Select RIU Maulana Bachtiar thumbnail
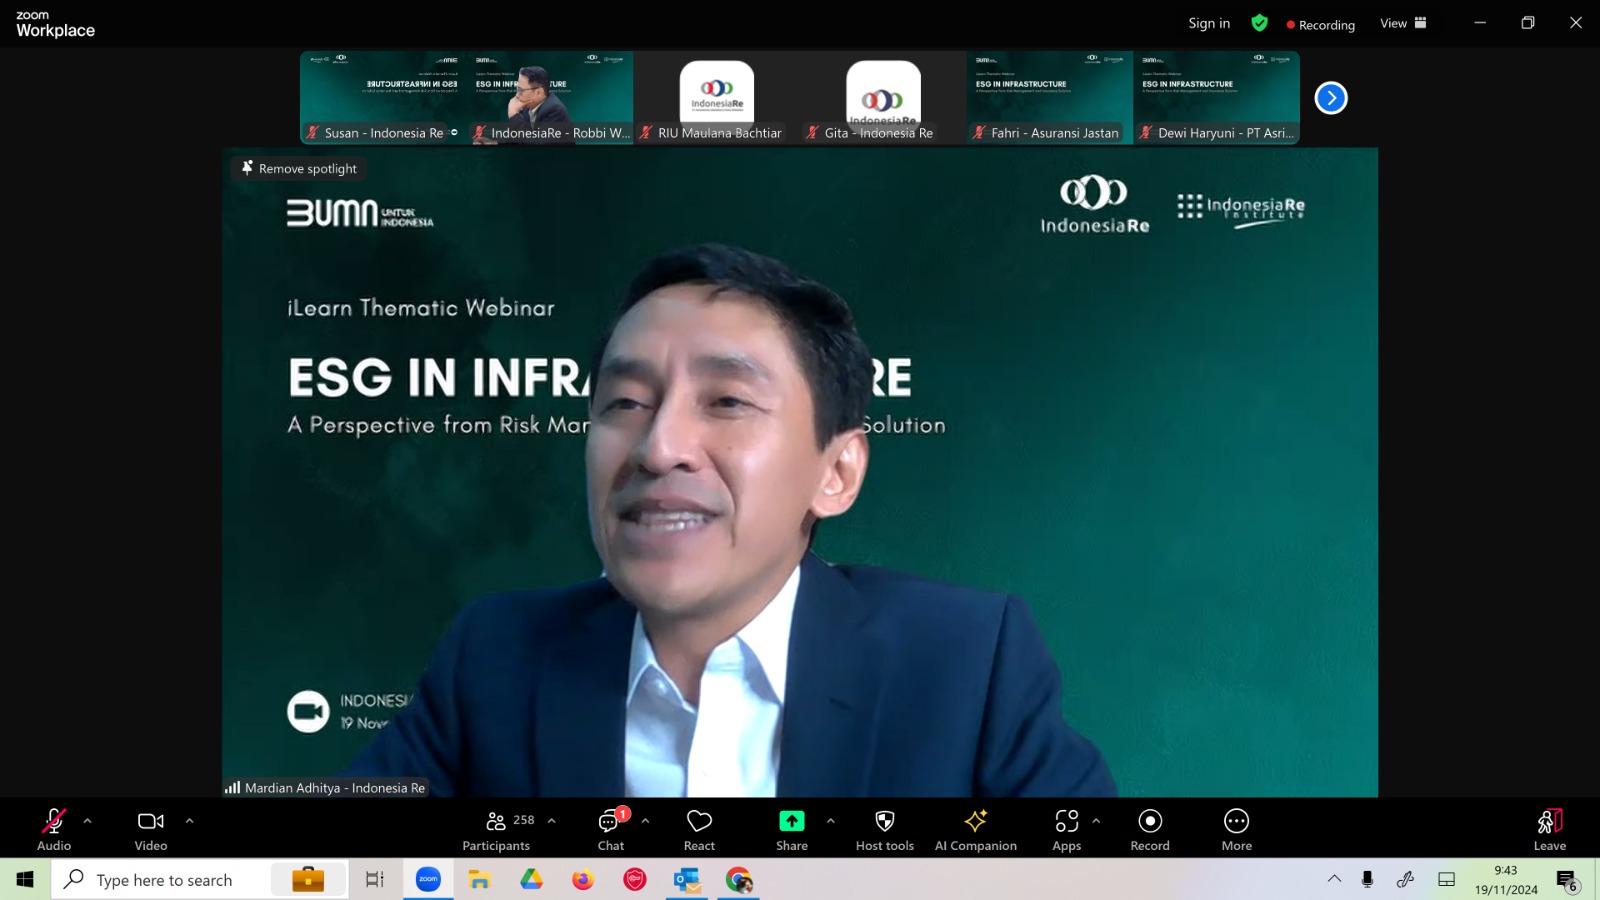This screenshot has width=1600, height=900. pyautogui.click(x=717, y=98)
